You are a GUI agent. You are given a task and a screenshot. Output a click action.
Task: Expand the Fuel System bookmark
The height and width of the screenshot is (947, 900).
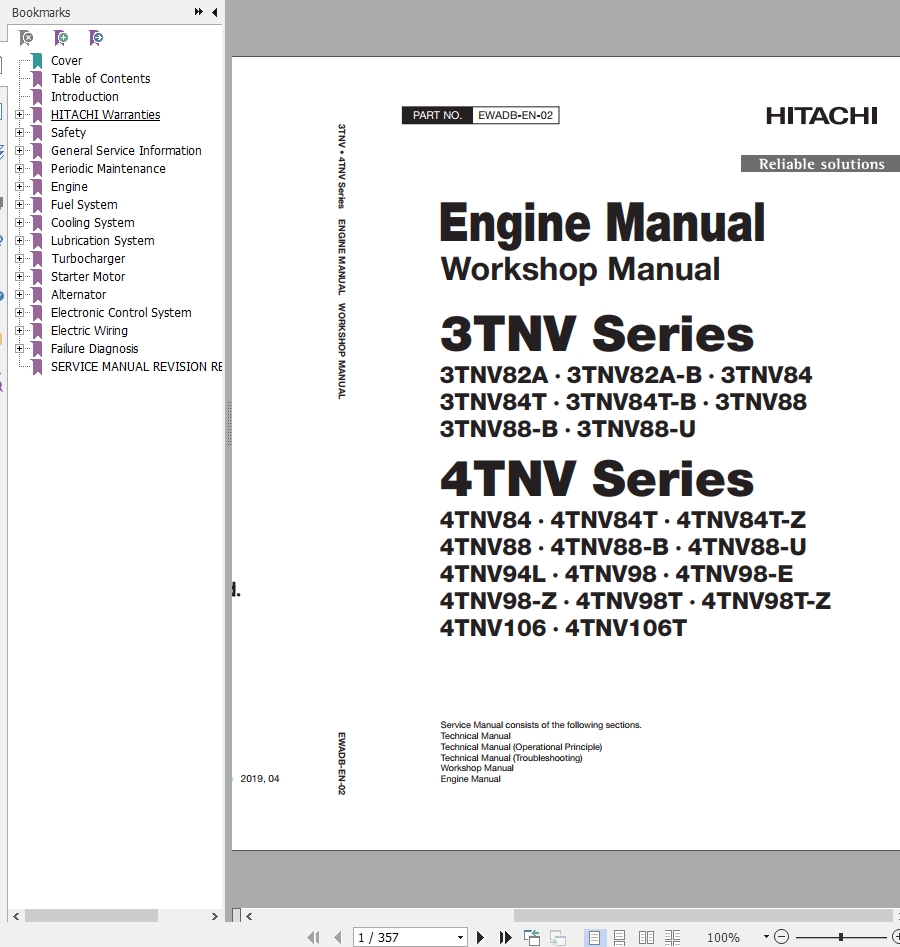click(x=19, y=205)
